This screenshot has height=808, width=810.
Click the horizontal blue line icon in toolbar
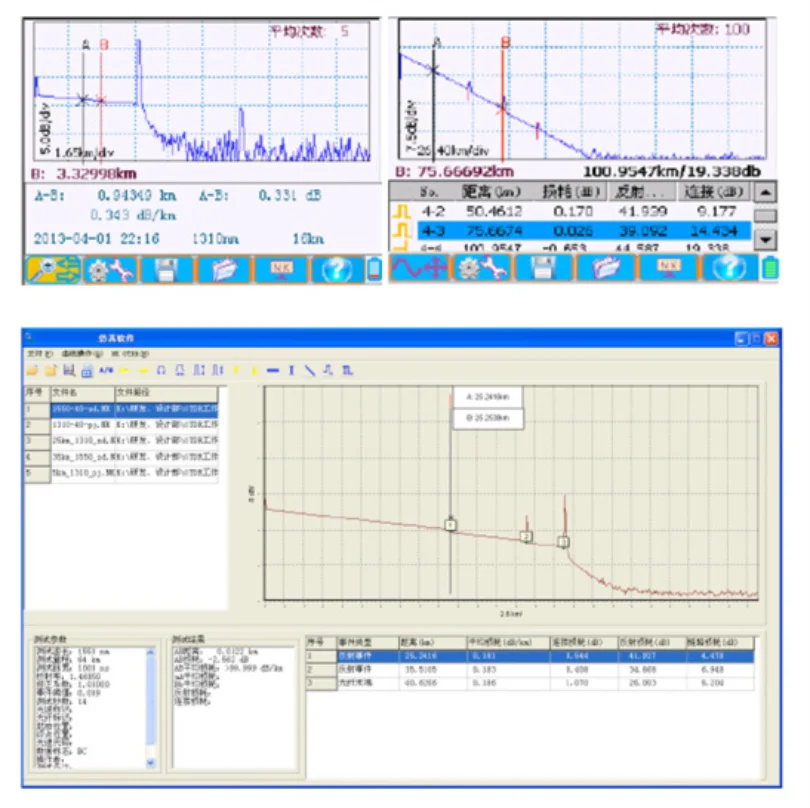(x=273, y=370)
